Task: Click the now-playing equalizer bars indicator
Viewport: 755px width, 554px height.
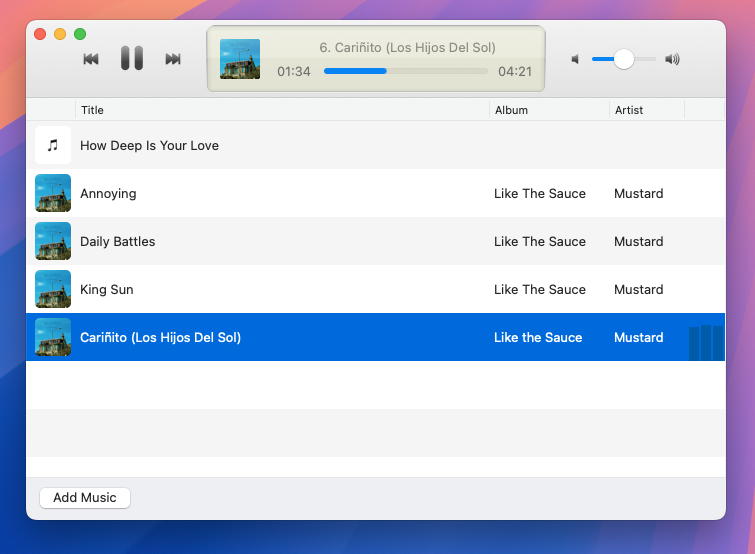Action: click(x=706, y=343)
